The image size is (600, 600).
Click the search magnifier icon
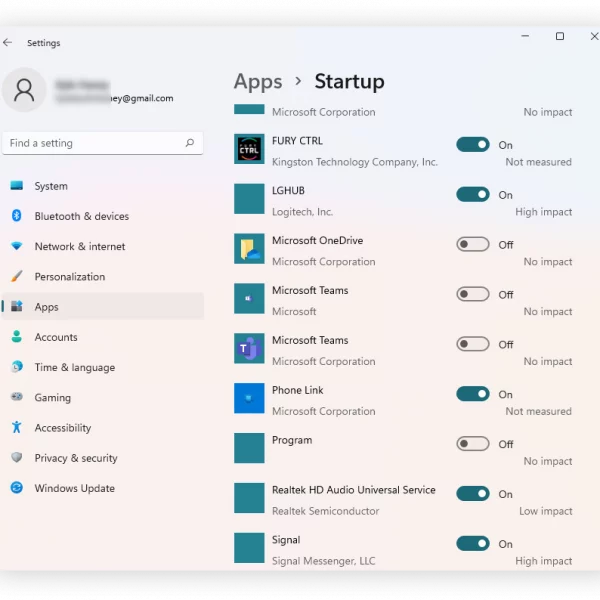click(x=190, y=143)
